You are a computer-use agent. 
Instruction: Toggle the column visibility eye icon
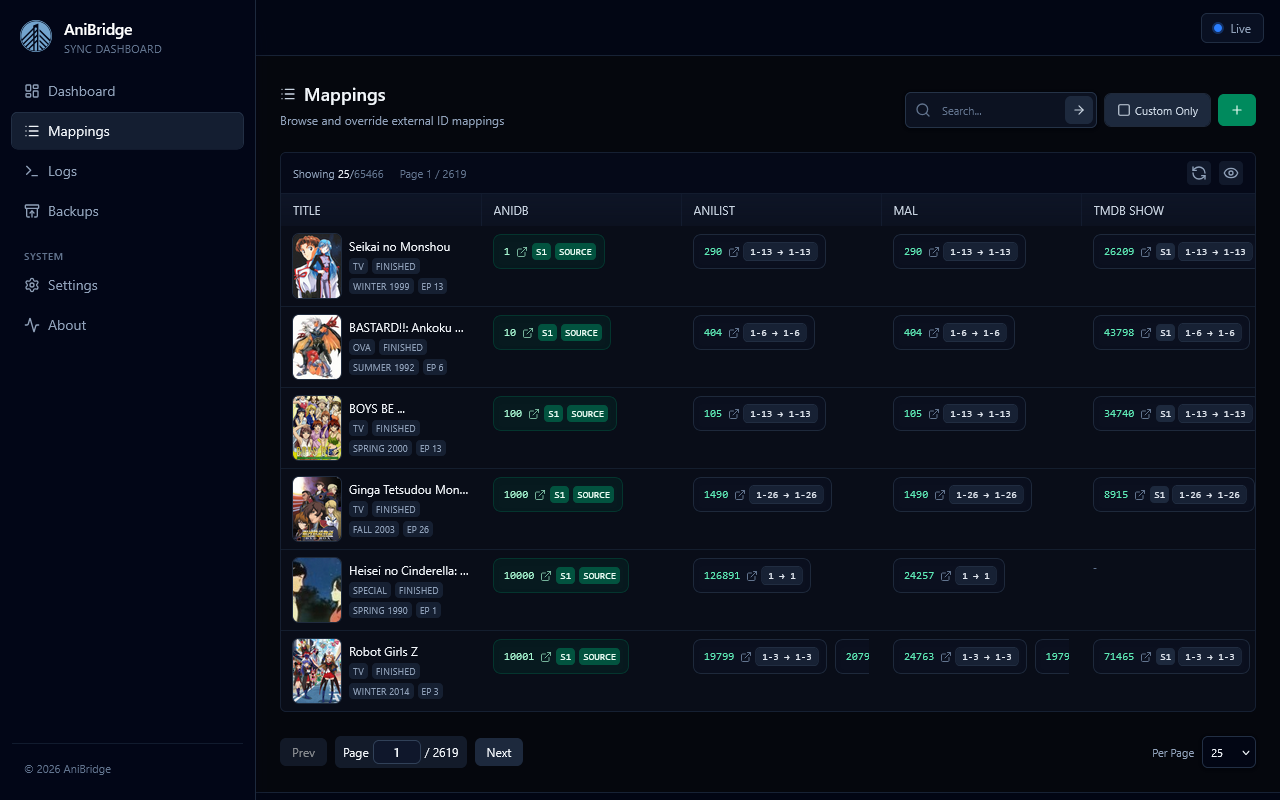1231,173
